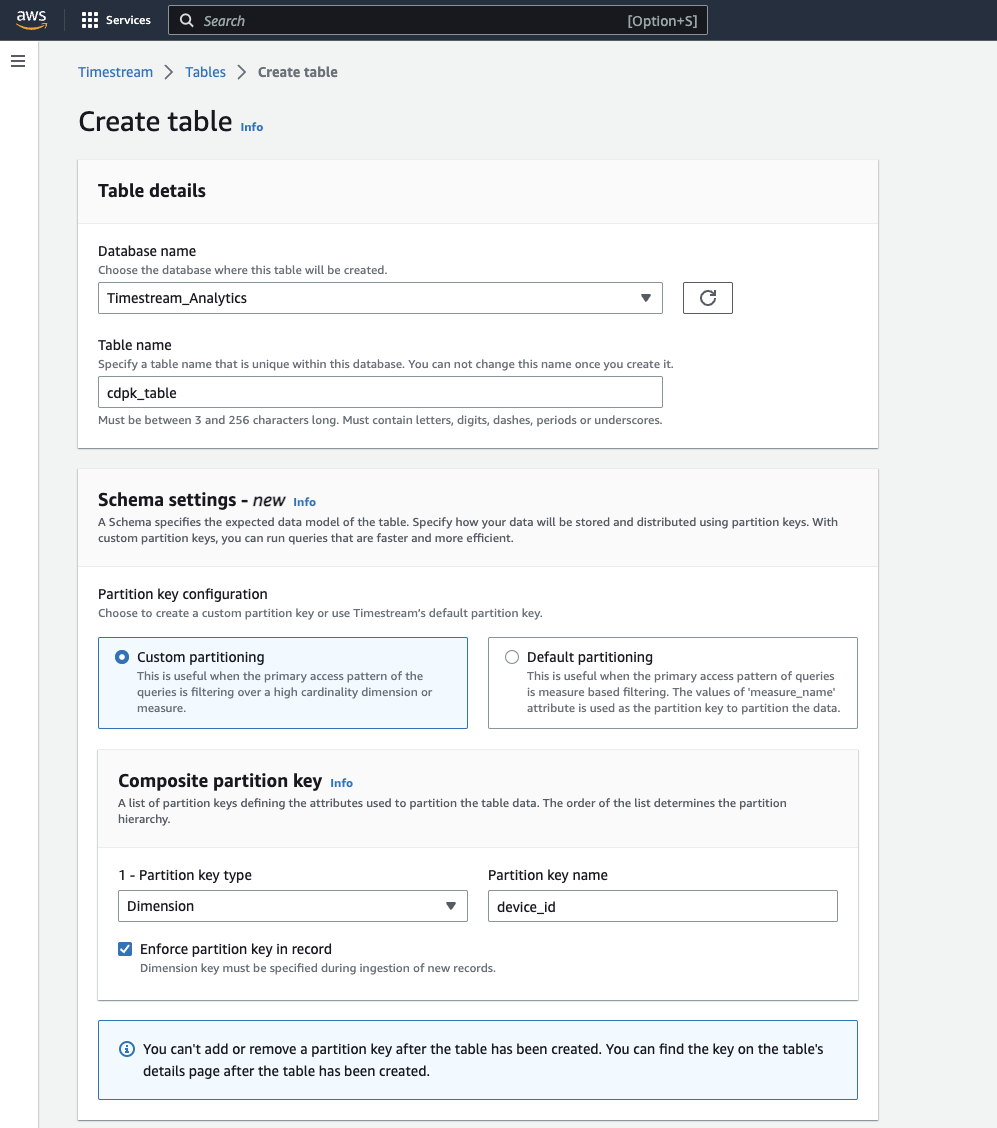Click the Services menu label
This screenshot has width=997, height=1128.
[x=128, y=20]
